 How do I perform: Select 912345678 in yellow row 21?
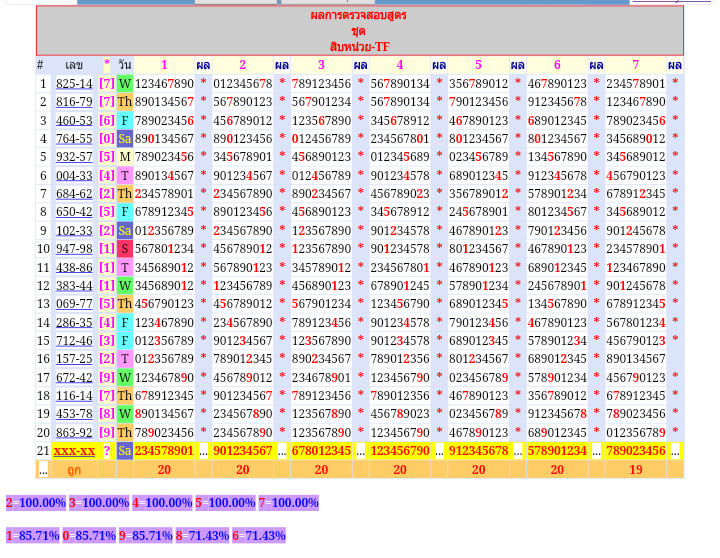coord(478,451)
